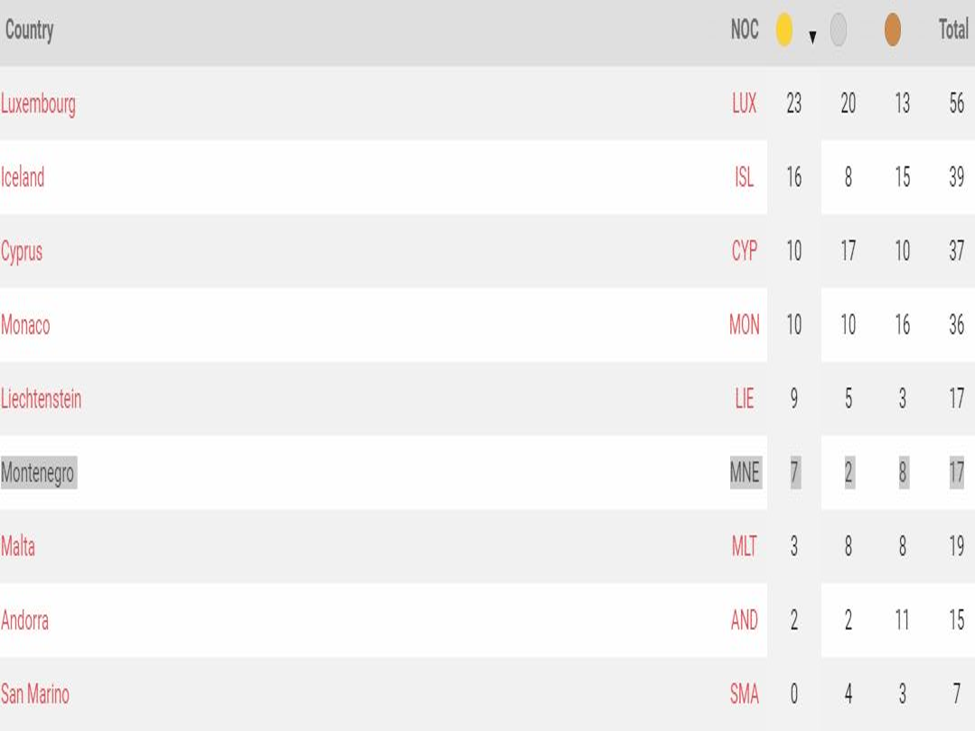Click the LUX NOC code link

coord(744,104)
